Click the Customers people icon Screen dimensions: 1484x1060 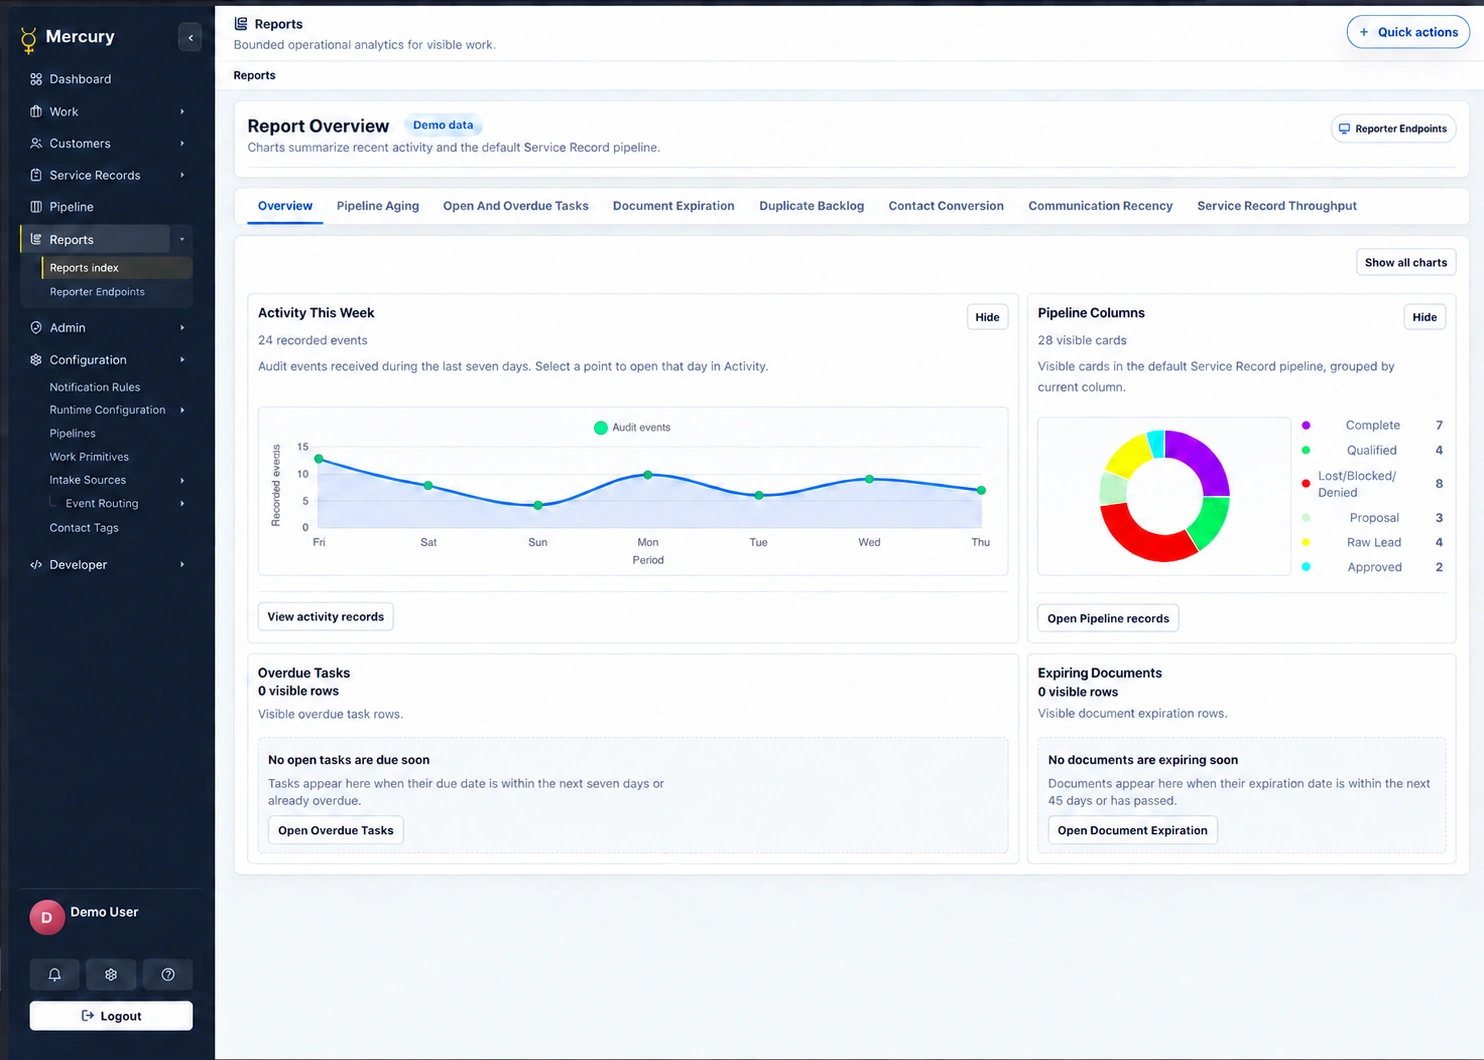tap(36, 143)
